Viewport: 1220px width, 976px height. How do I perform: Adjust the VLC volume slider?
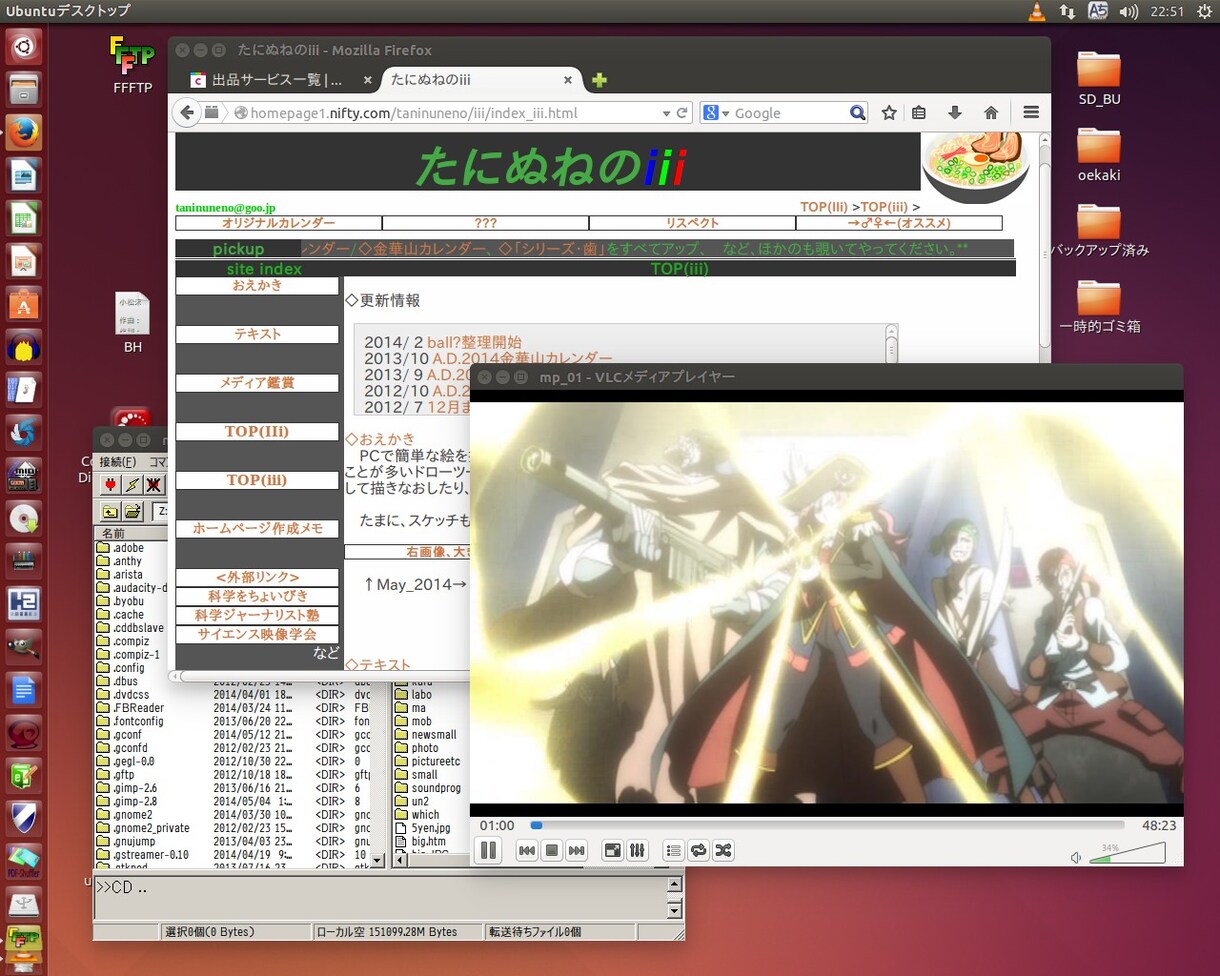pyautogui.click(x=1127, y=853)
